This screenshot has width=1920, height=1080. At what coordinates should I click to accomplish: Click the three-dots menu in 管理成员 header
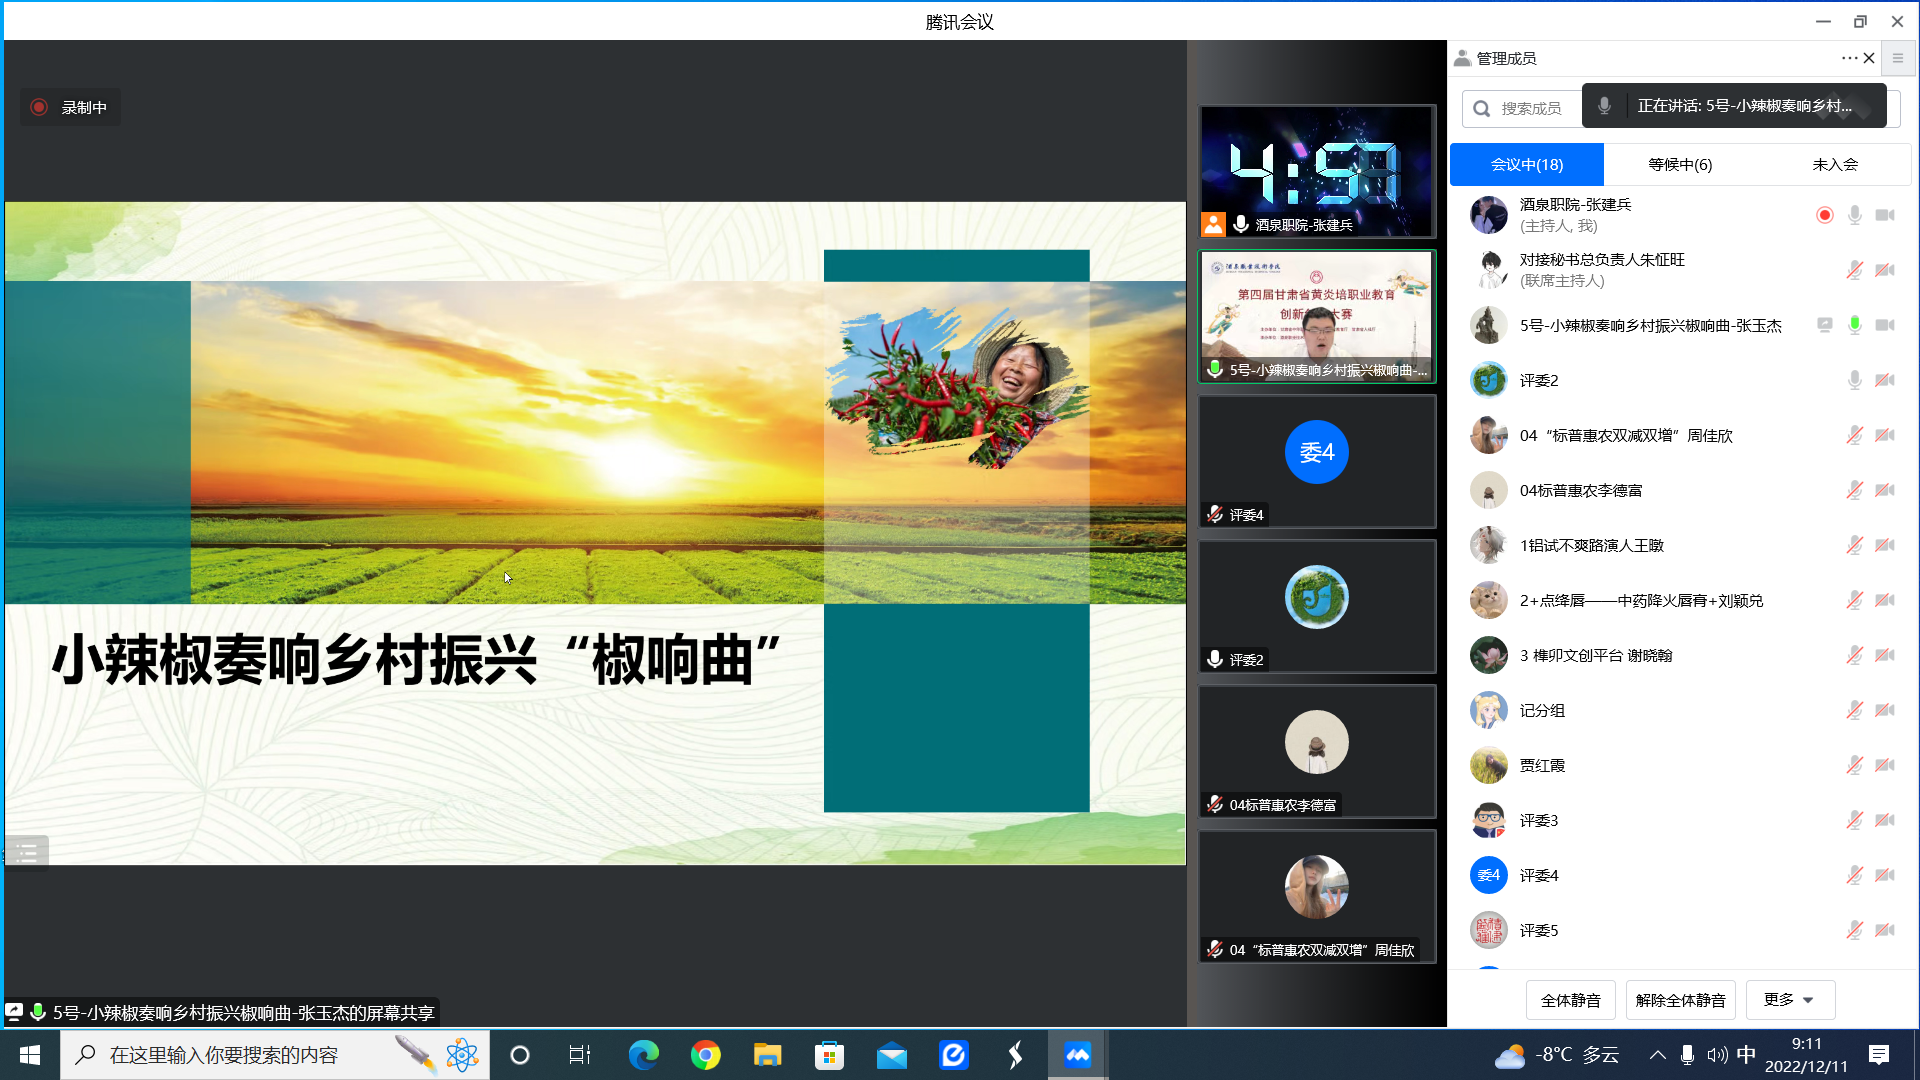[1848, 58]
